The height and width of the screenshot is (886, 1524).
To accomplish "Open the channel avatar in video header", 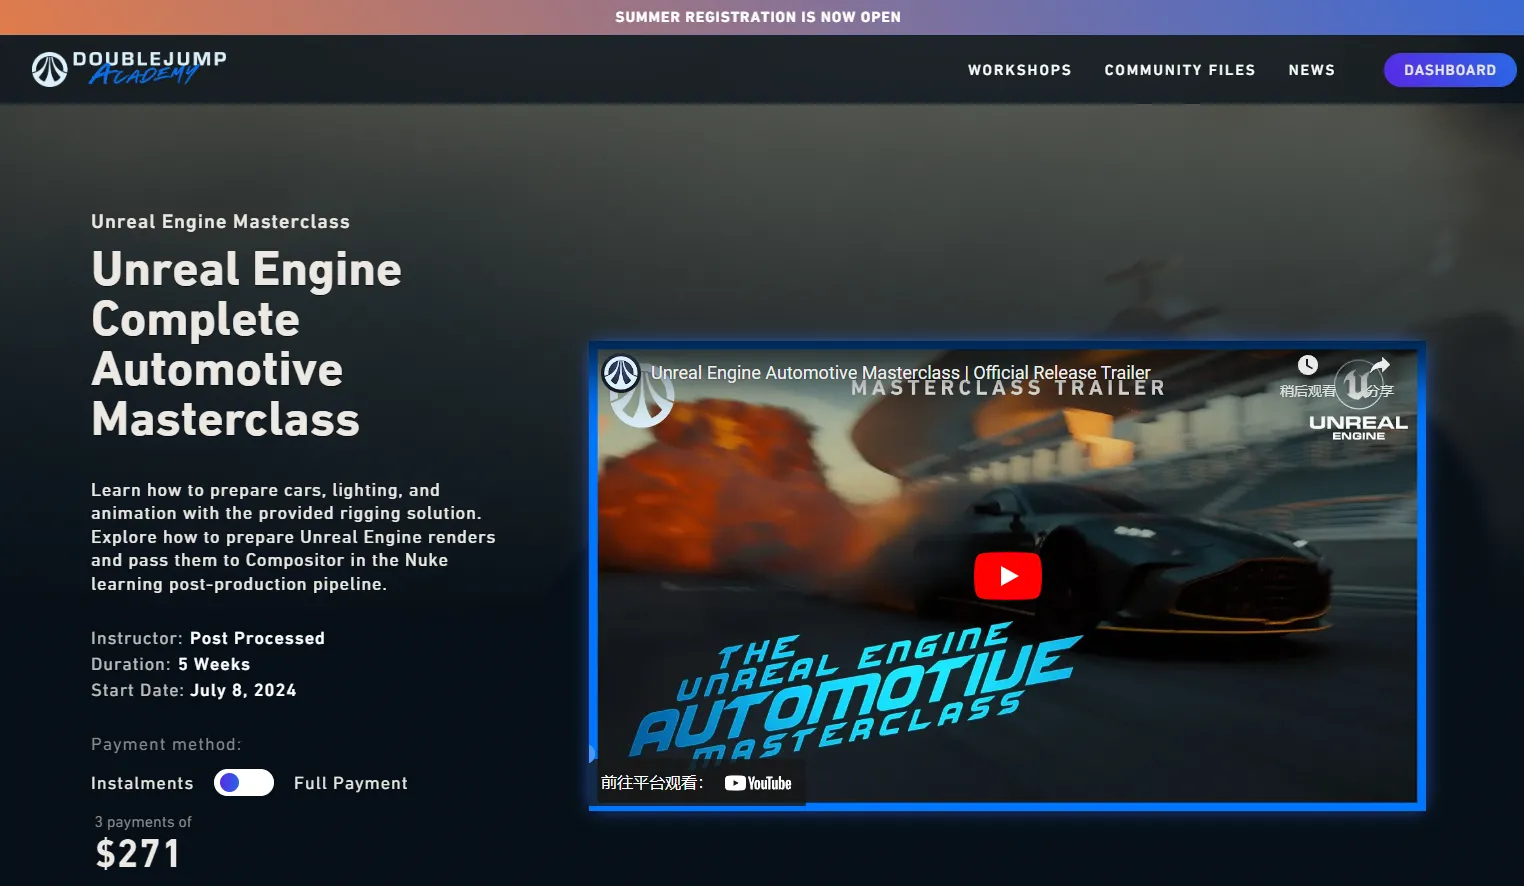I will [621, 373].
